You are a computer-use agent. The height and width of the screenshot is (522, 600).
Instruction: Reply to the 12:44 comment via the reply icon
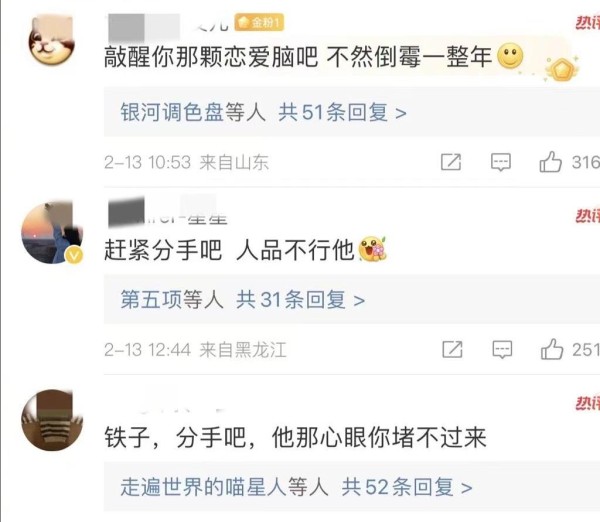(502, 349)
